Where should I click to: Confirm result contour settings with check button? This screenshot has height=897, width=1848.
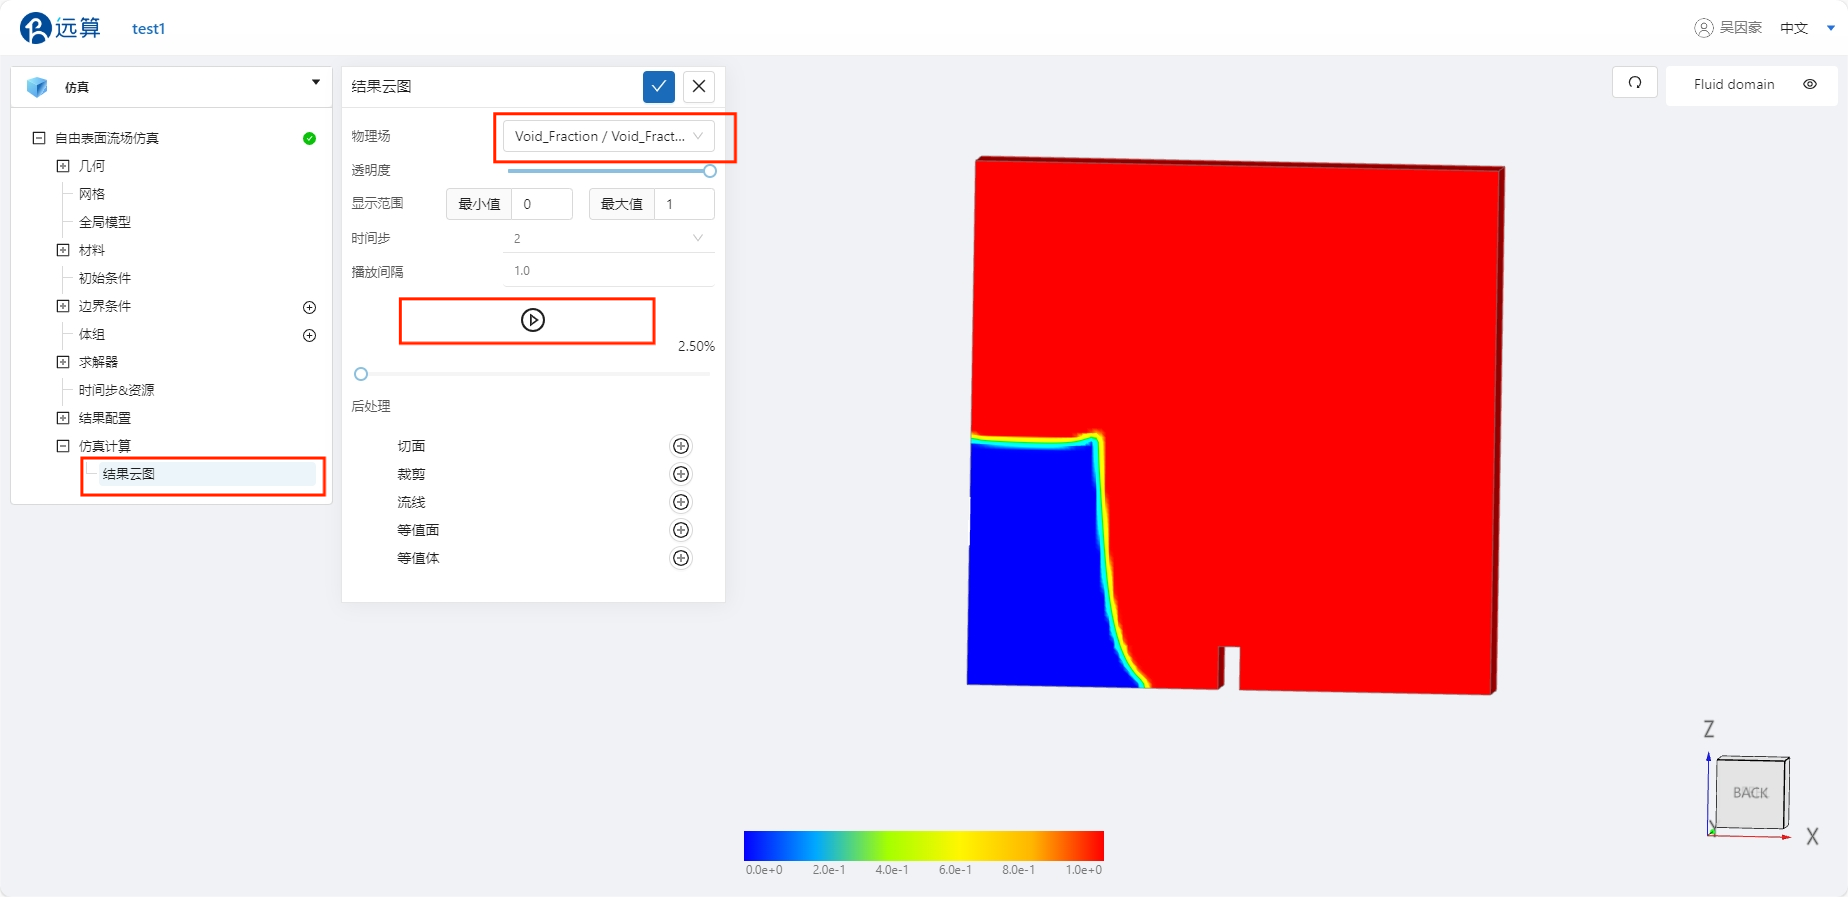659,87
